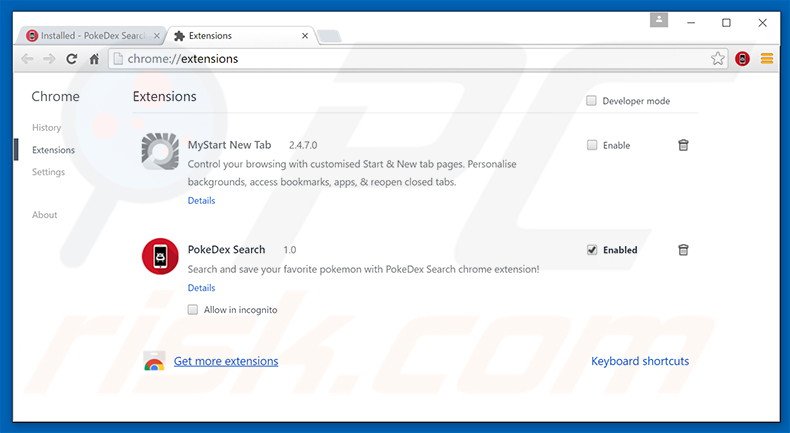The height and width of the screenshot is (433, 790).
Task: Open the Chrome user profile button
Action: click(659, 21)
